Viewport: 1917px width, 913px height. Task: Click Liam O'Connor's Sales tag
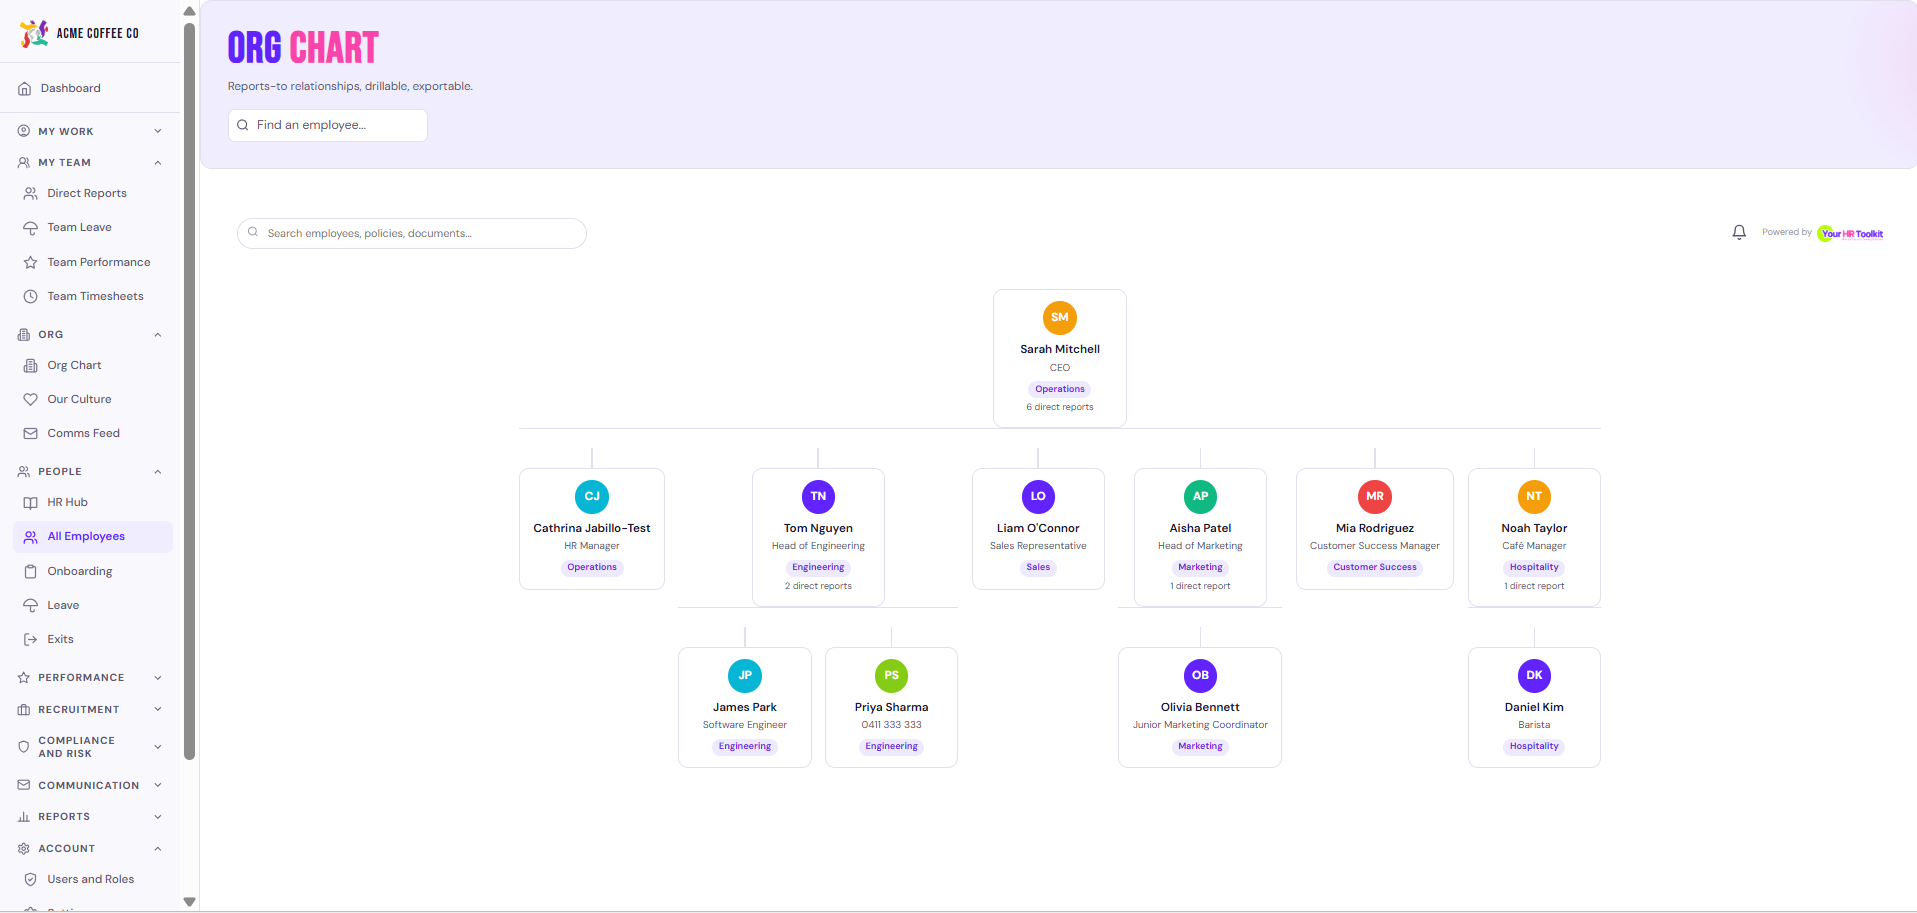coord(1038,567)
